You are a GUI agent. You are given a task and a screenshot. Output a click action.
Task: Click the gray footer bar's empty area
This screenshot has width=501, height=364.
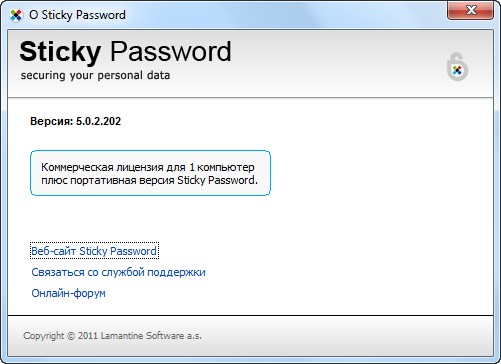pyautogui.click(x=347, y=336)
